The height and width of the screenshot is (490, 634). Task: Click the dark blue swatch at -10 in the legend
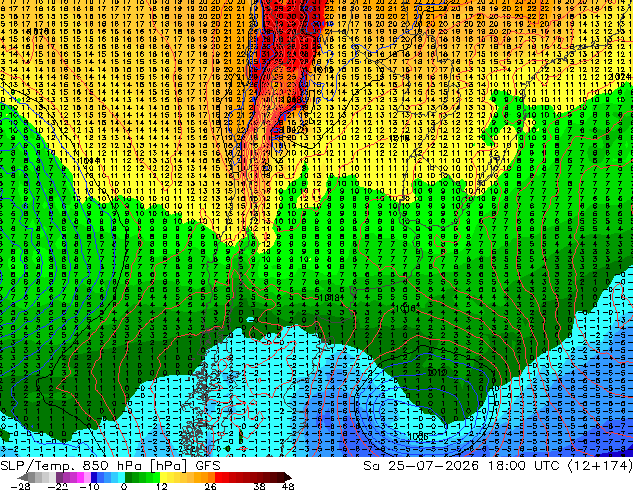[x=94, y=477]
